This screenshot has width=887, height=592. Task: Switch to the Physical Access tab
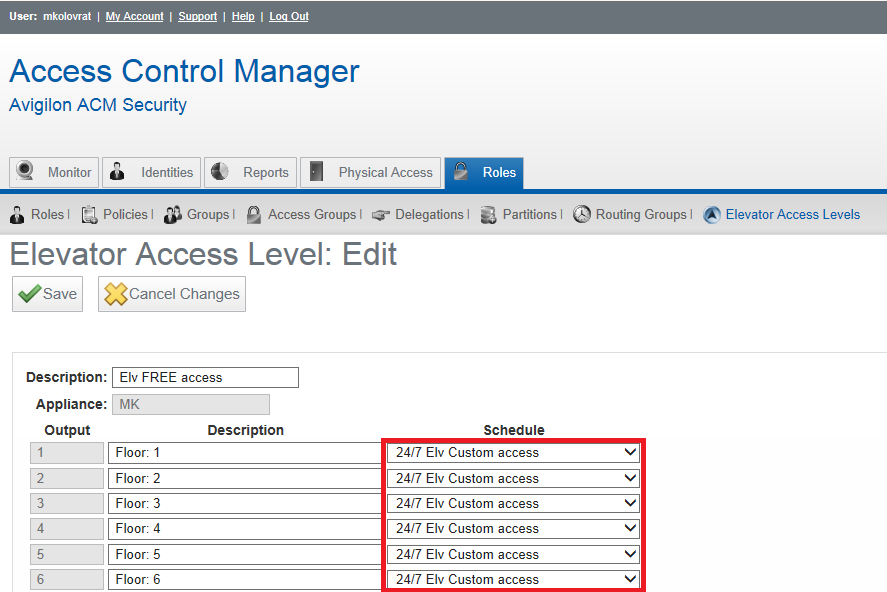click(x=370, y=172)
